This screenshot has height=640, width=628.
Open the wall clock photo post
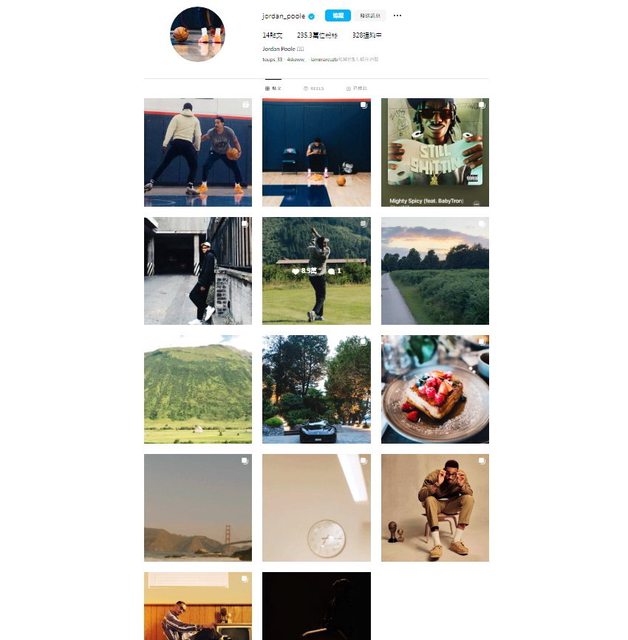coord(316,508)
